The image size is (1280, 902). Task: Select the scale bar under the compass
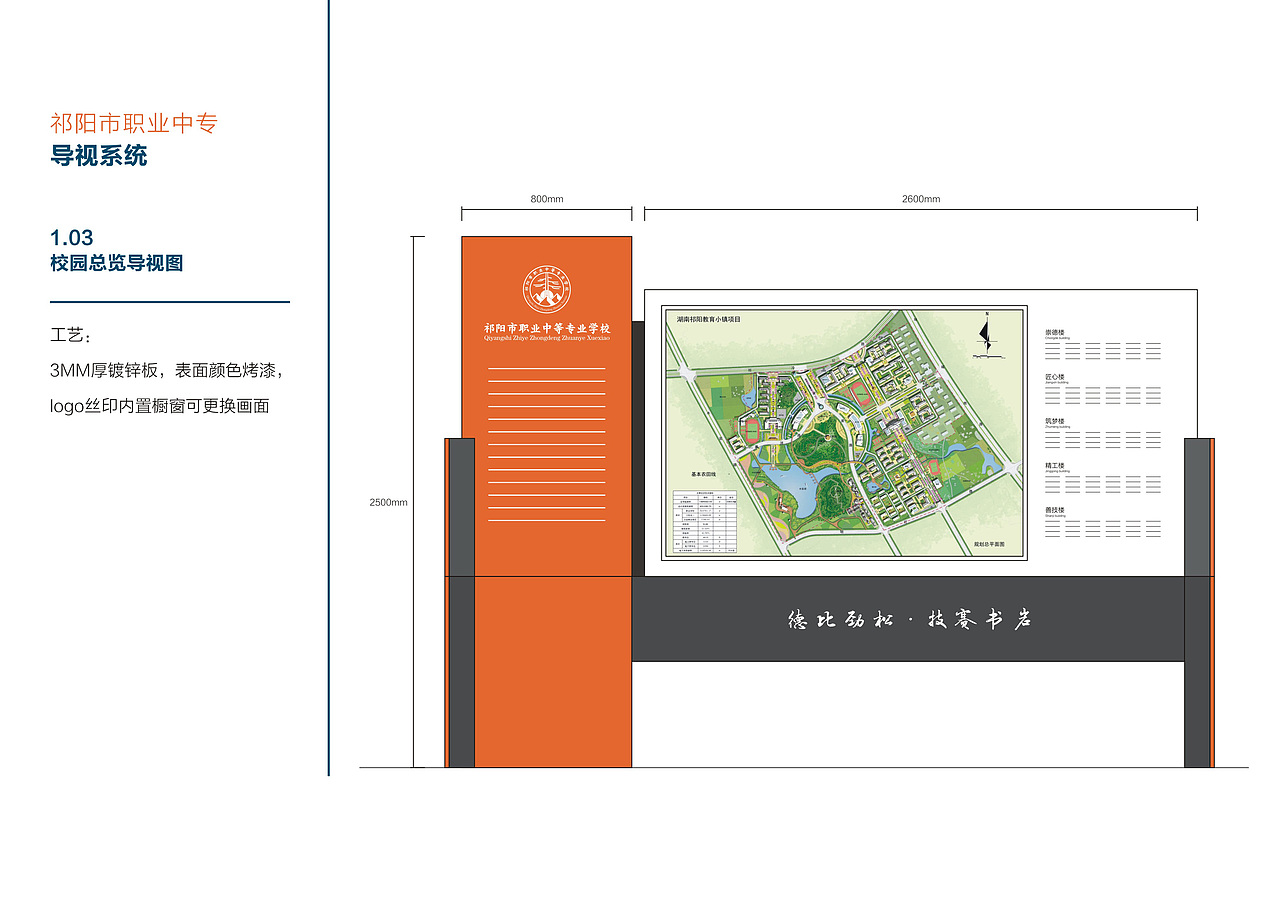(x=988, y=356)
